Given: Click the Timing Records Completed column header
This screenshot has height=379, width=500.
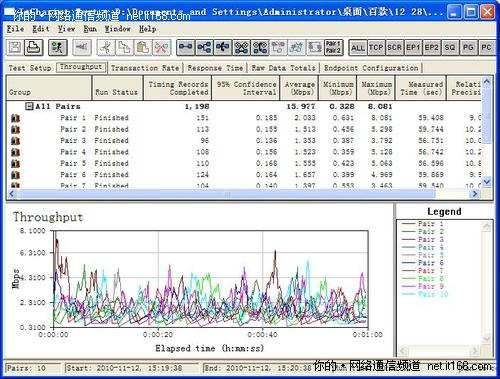Looking at the screenshot, I should click(x=178, y=88).
